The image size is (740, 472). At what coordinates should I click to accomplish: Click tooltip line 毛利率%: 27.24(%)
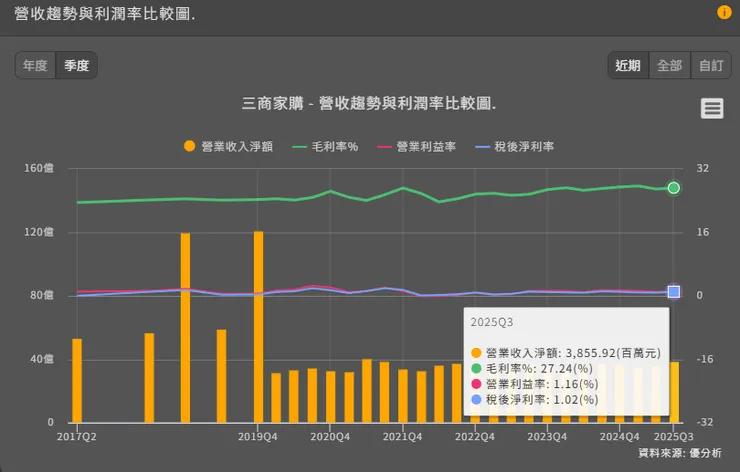pyautogui.click(x=532, y=369)
